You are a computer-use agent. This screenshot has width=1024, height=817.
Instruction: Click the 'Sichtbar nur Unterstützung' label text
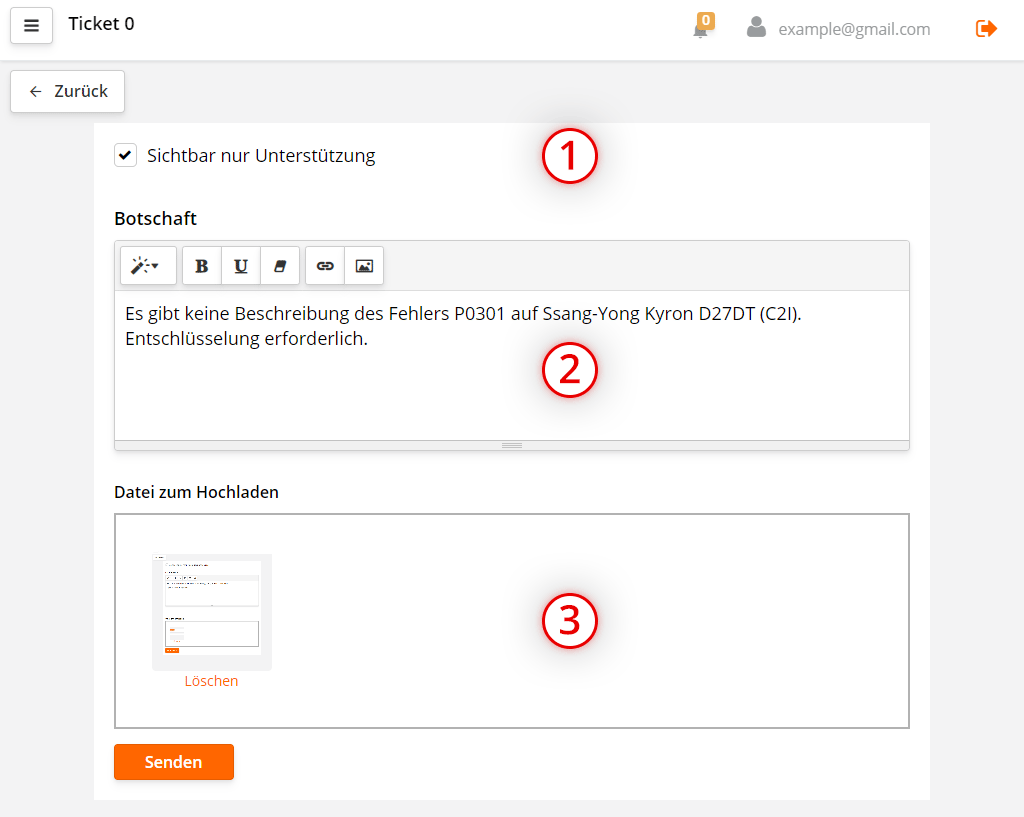pos(261,155)
